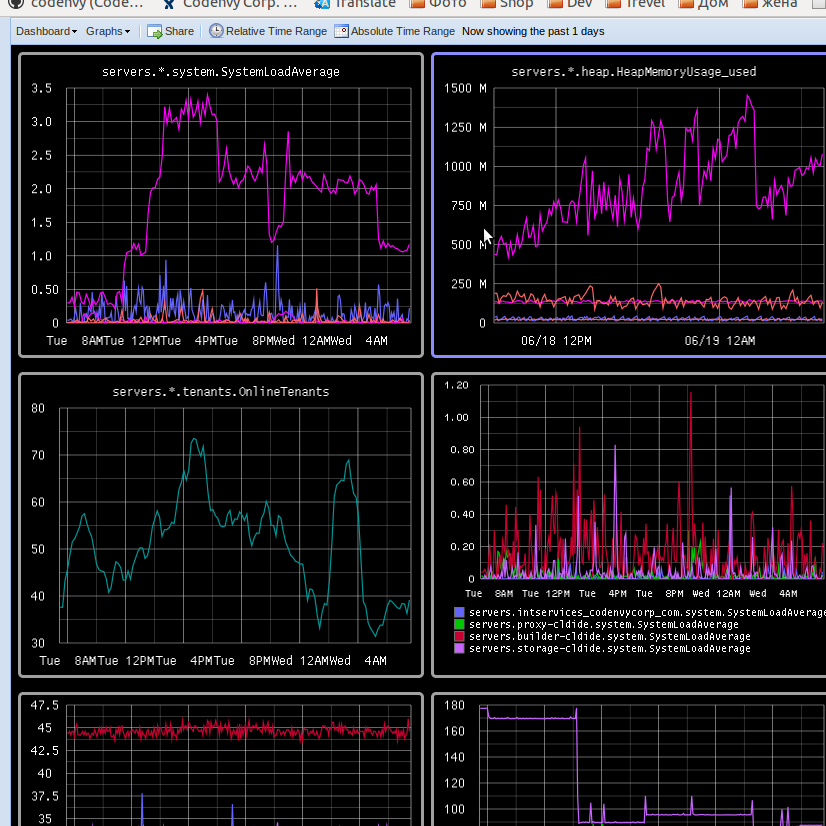Open the Codenvy Corp bookmark
This screenshot has height=826, width=826.
tap(228, 3)
